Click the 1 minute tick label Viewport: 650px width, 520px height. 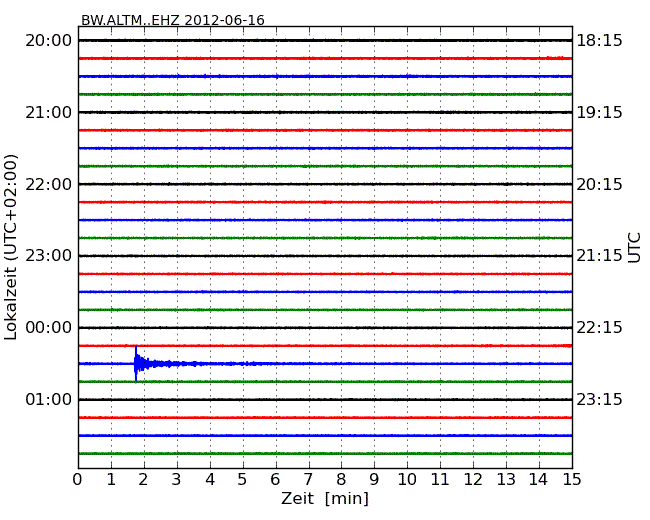111,479
